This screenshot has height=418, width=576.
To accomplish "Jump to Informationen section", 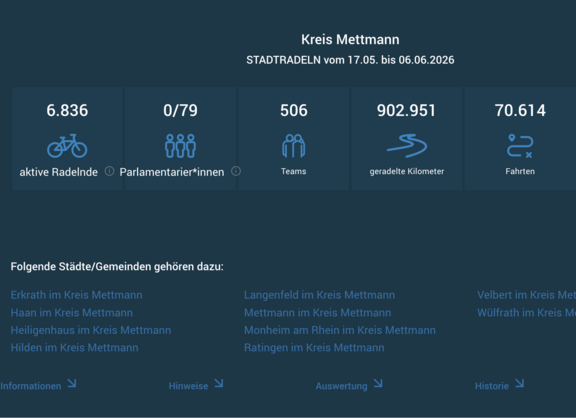I will pyautogui.click(x=31, y=386).
